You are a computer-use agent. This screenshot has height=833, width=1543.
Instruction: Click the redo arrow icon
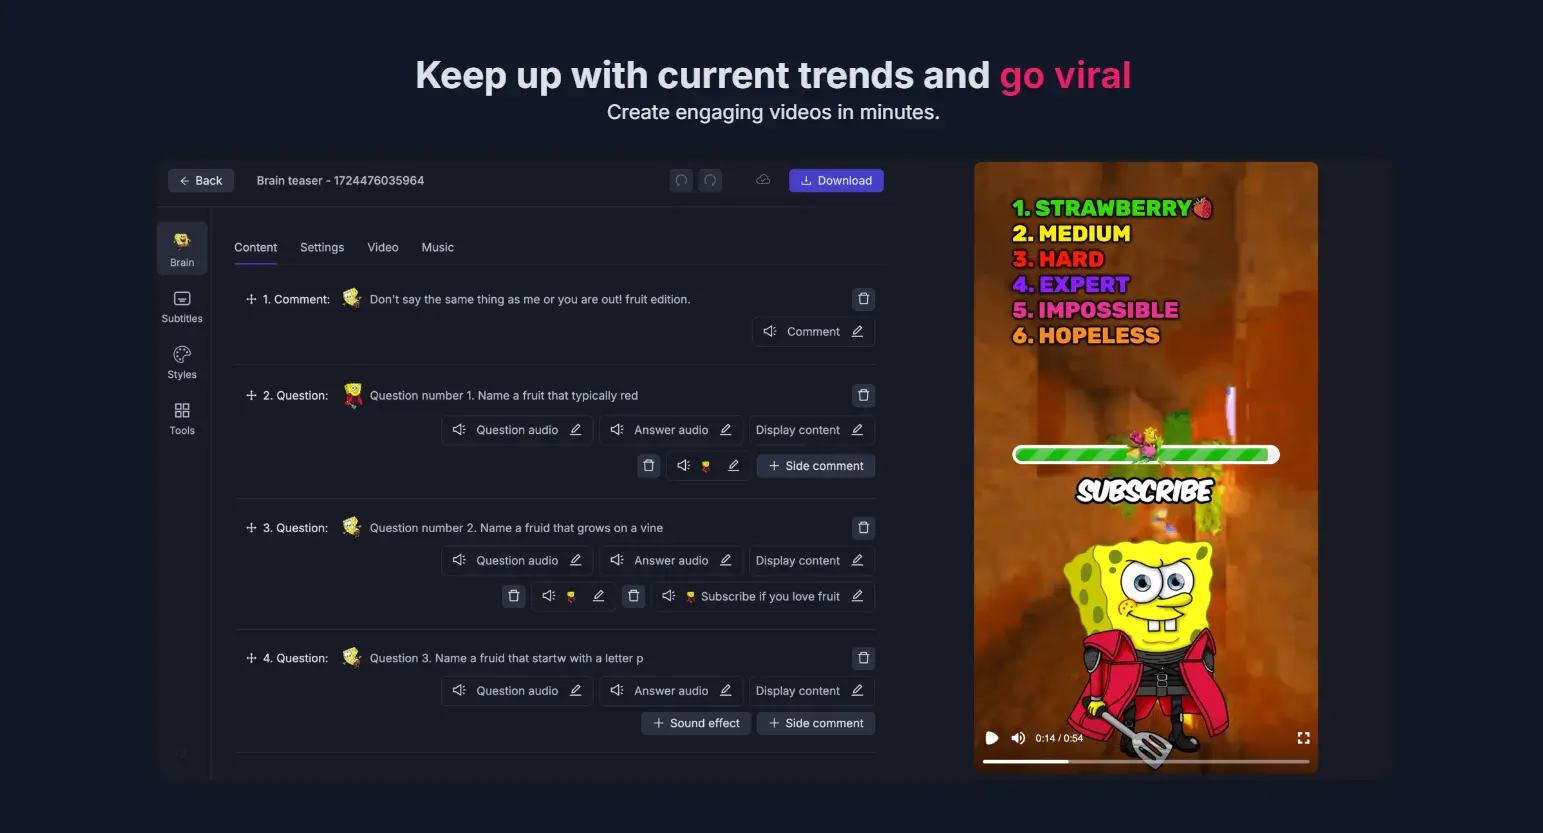click(x=710, y=181)
